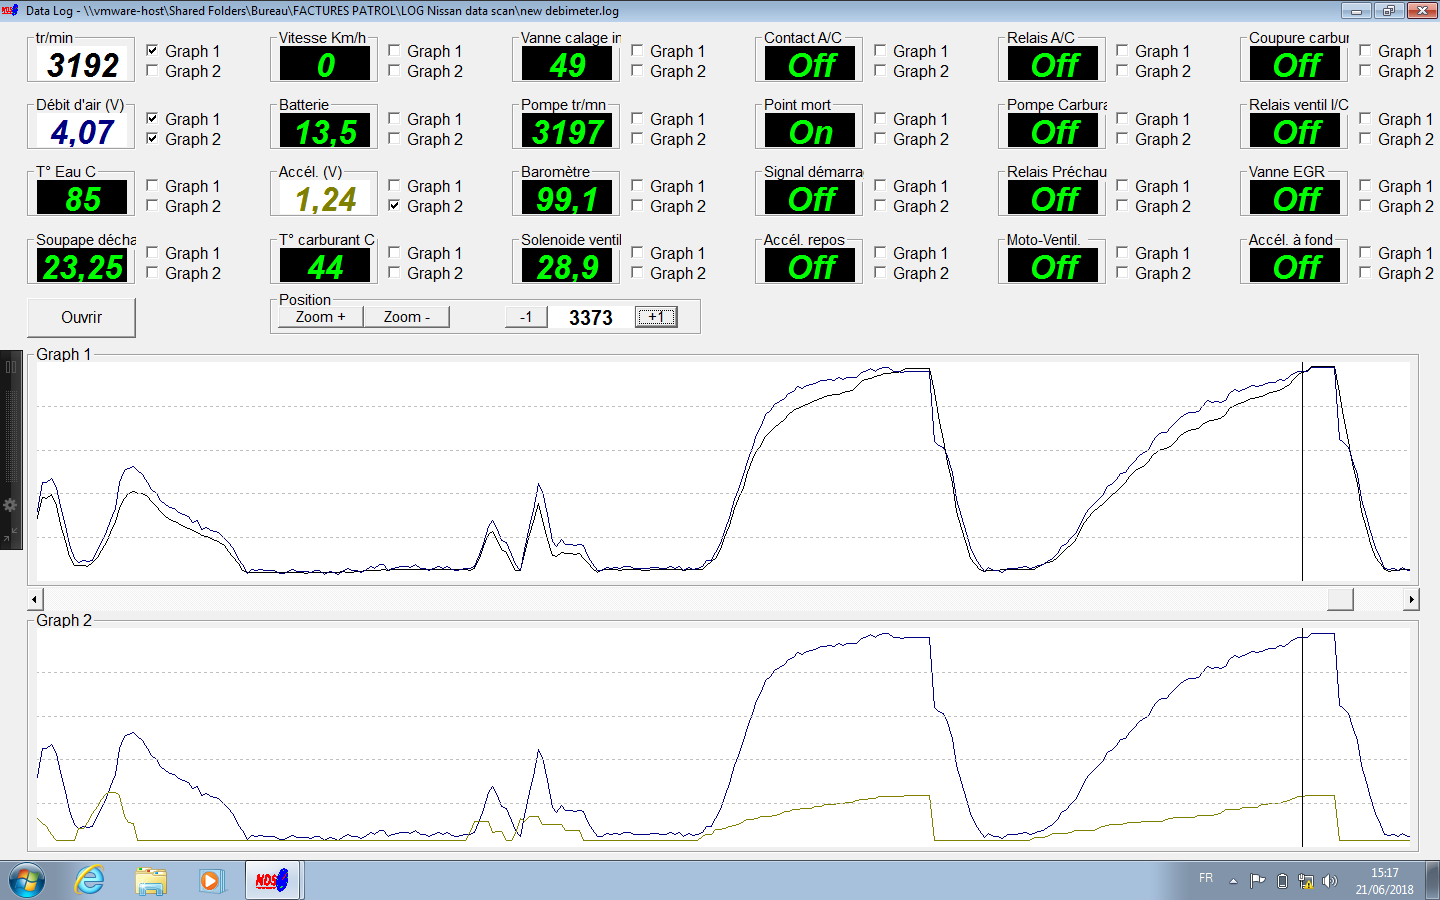The height and width of the screenshot is (900, 1440).
Task: Open Windows Media Player taskbar icon
Action: pos(210,880)
